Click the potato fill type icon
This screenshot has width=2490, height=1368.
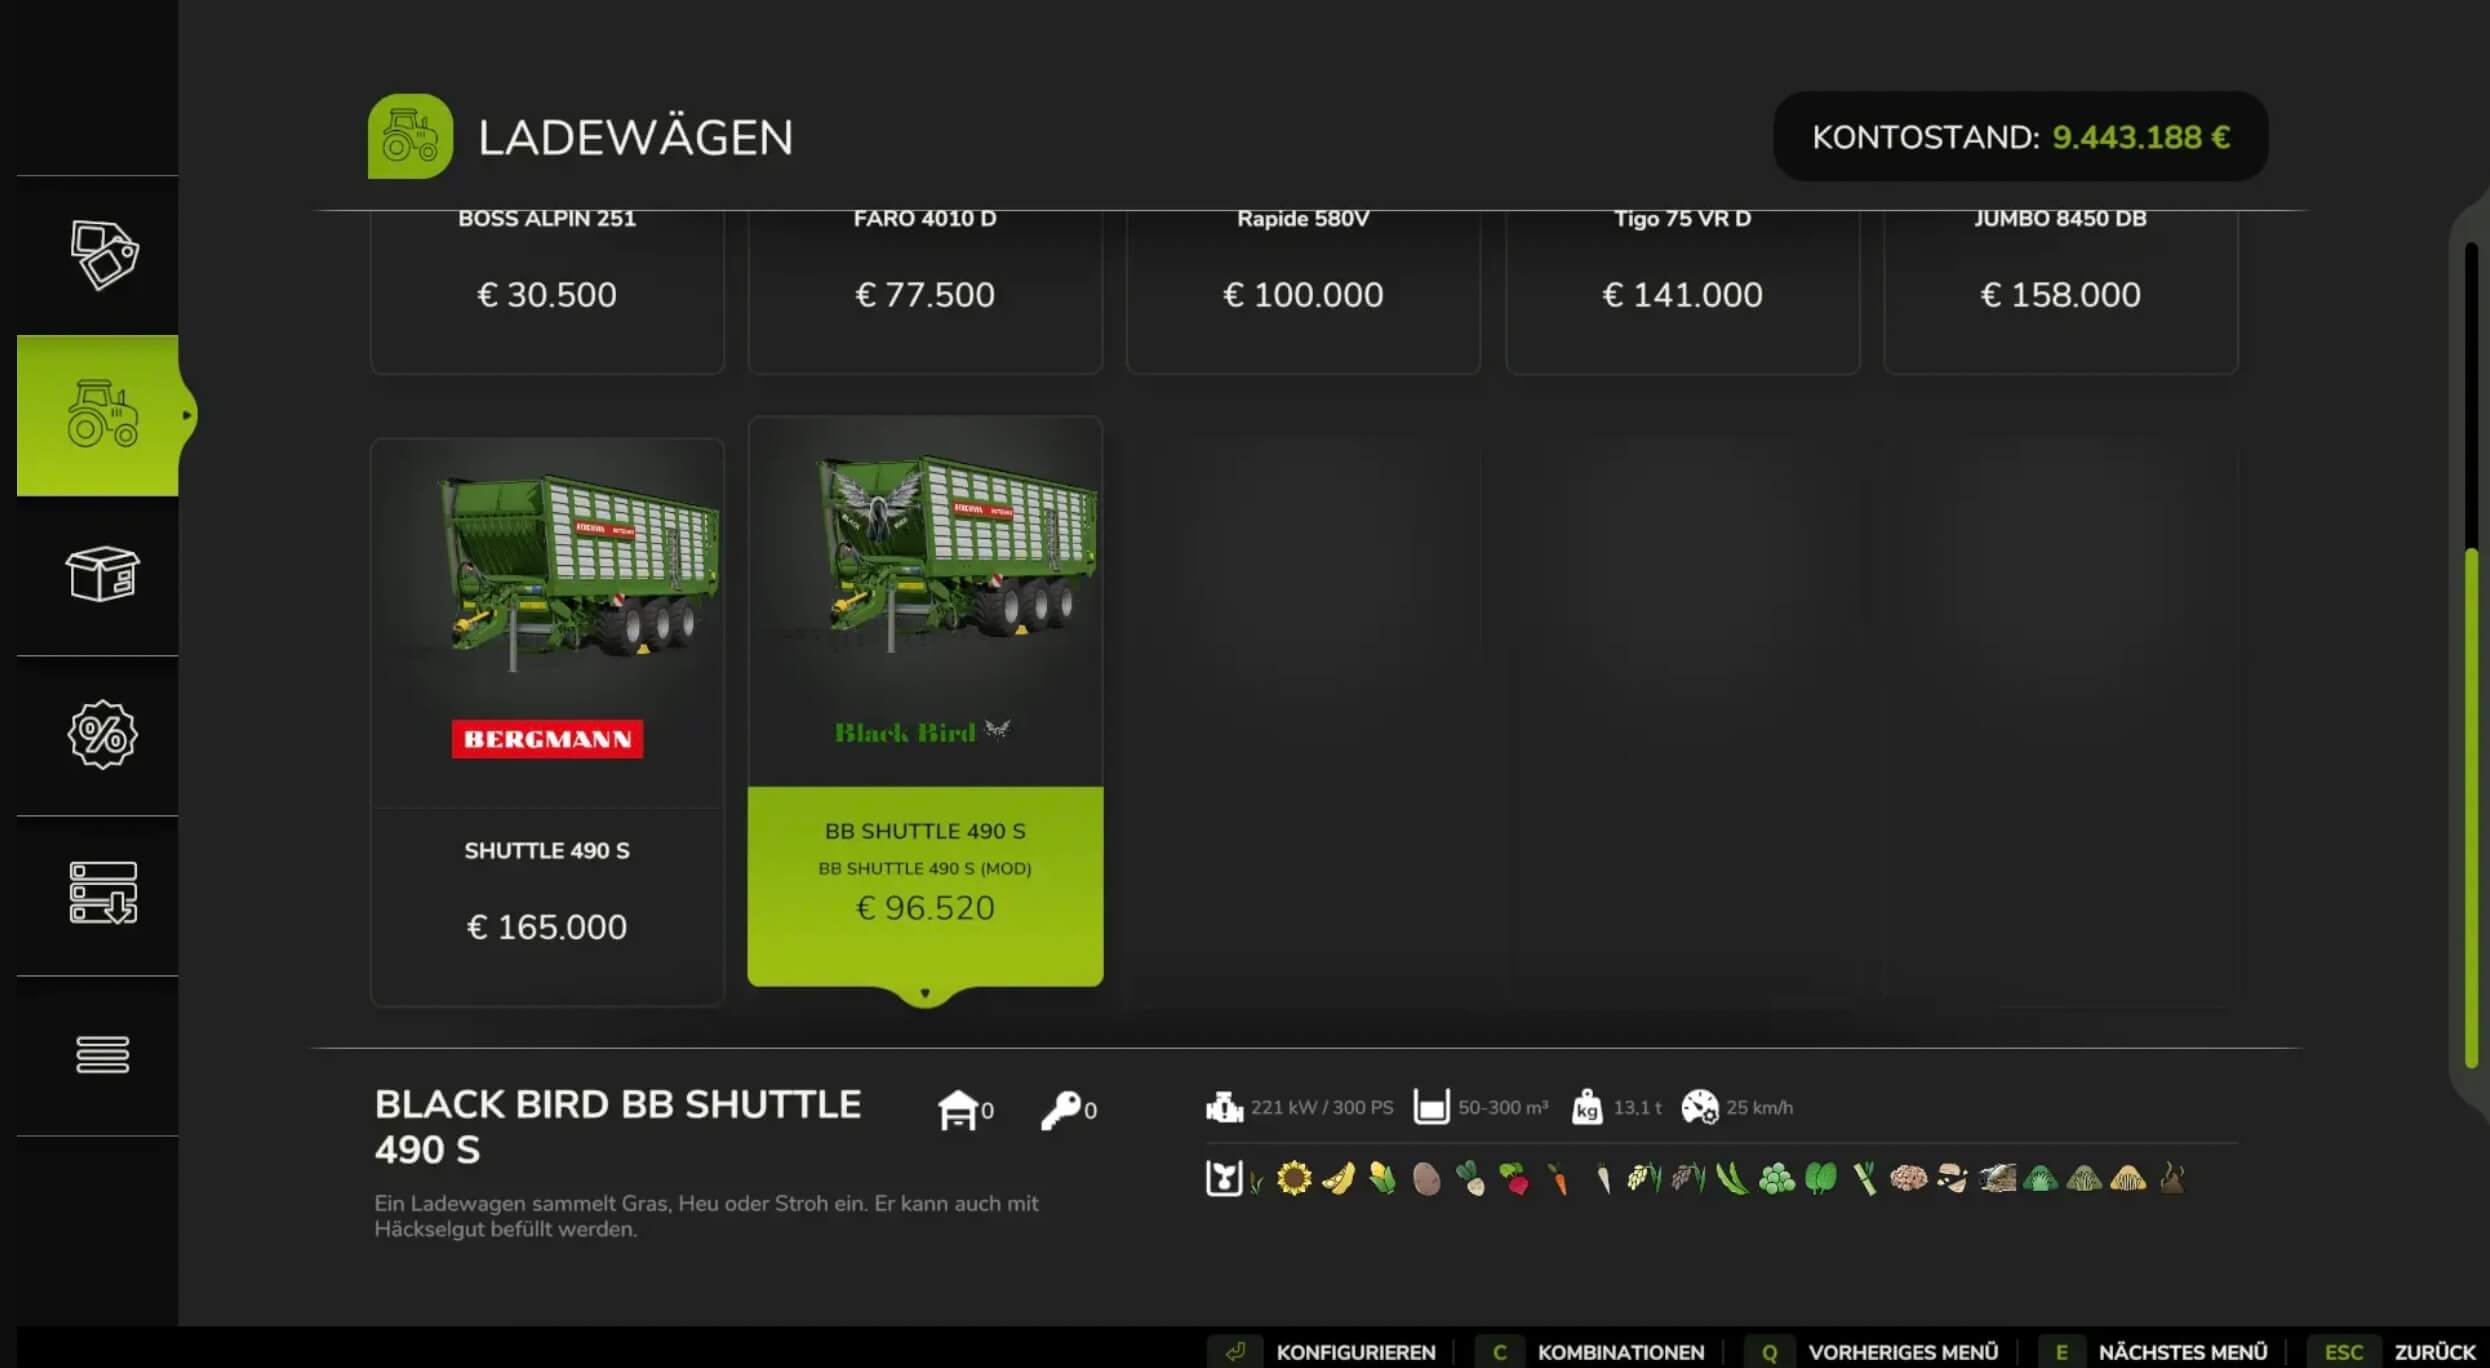coord(1426,1179)
